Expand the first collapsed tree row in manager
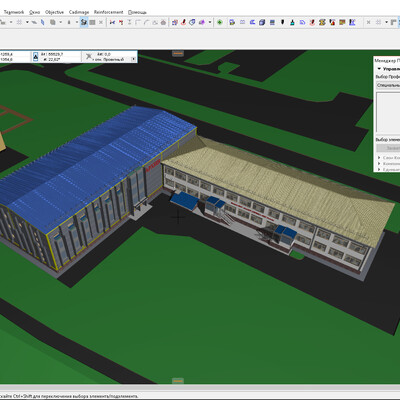 pos(379,157)
